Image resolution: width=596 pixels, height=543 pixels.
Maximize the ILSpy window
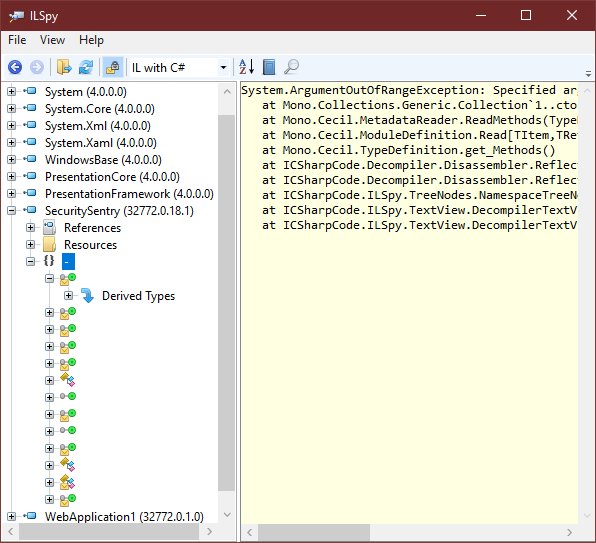526,15
